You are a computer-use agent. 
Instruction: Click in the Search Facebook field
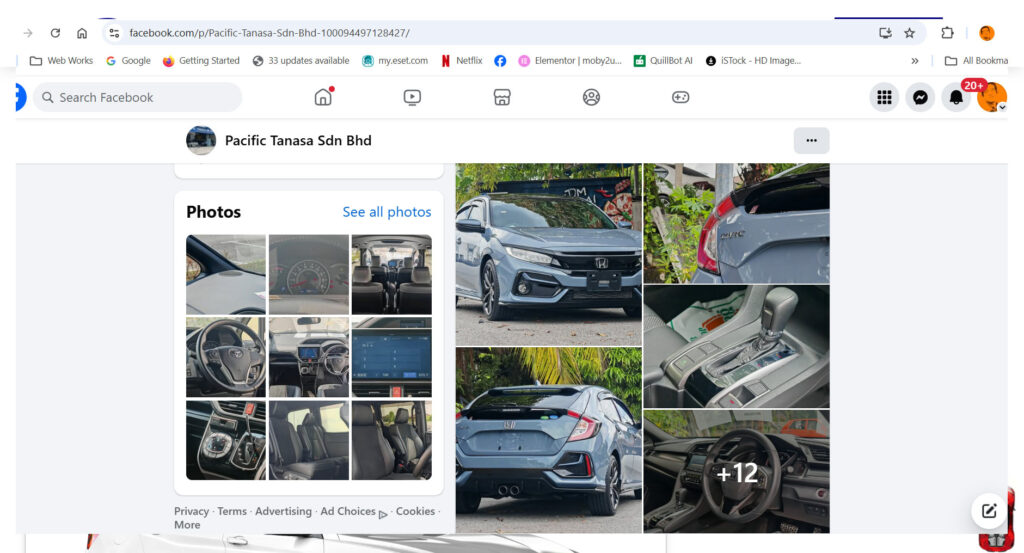pos(138,97)
